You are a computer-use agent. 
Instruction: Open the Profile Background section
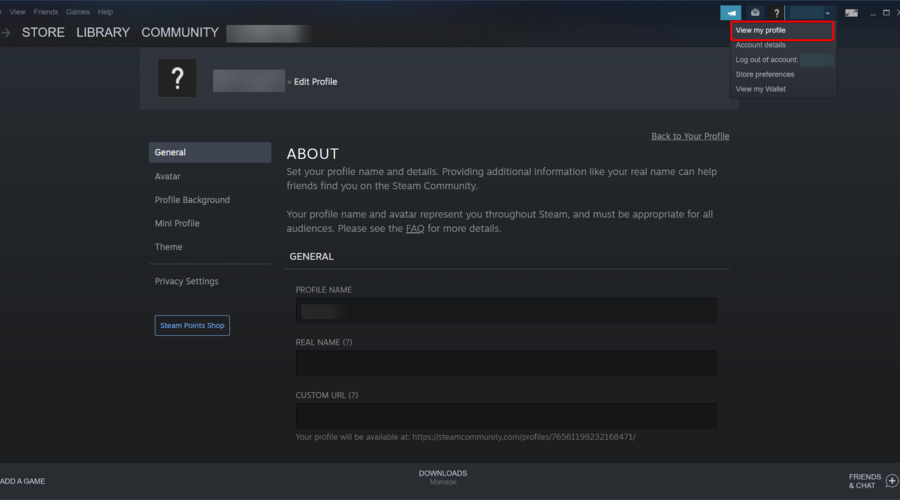[x=192, y=200]
